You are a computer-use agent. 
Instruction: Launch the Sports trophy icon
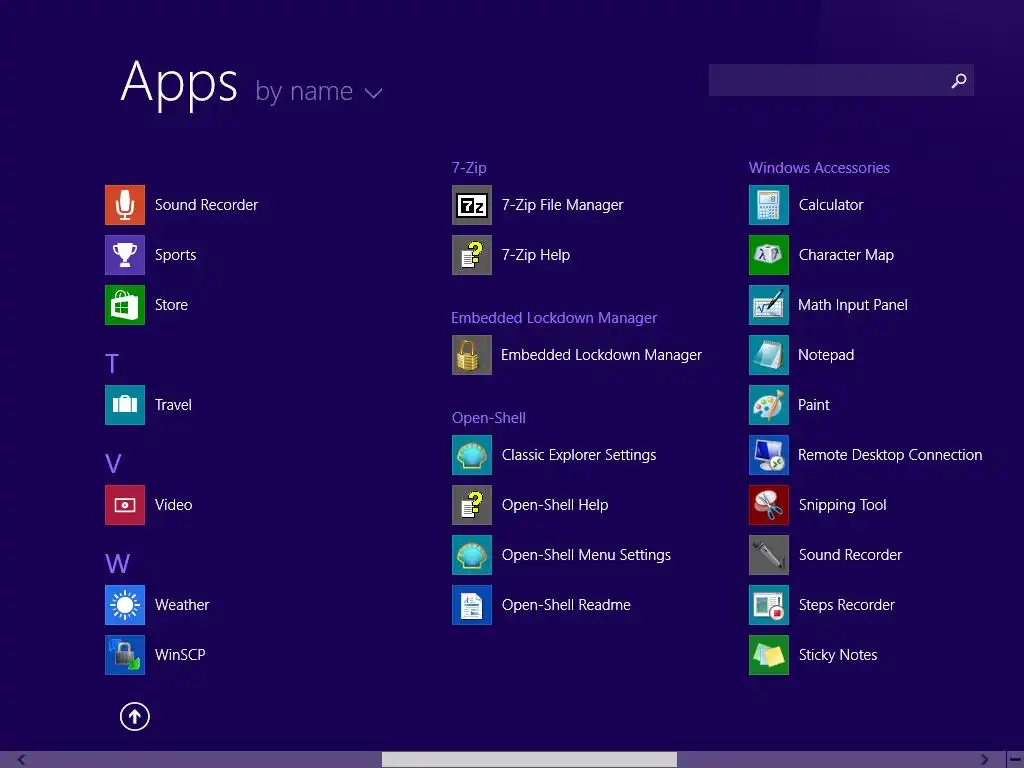click(x=125, y=255)
